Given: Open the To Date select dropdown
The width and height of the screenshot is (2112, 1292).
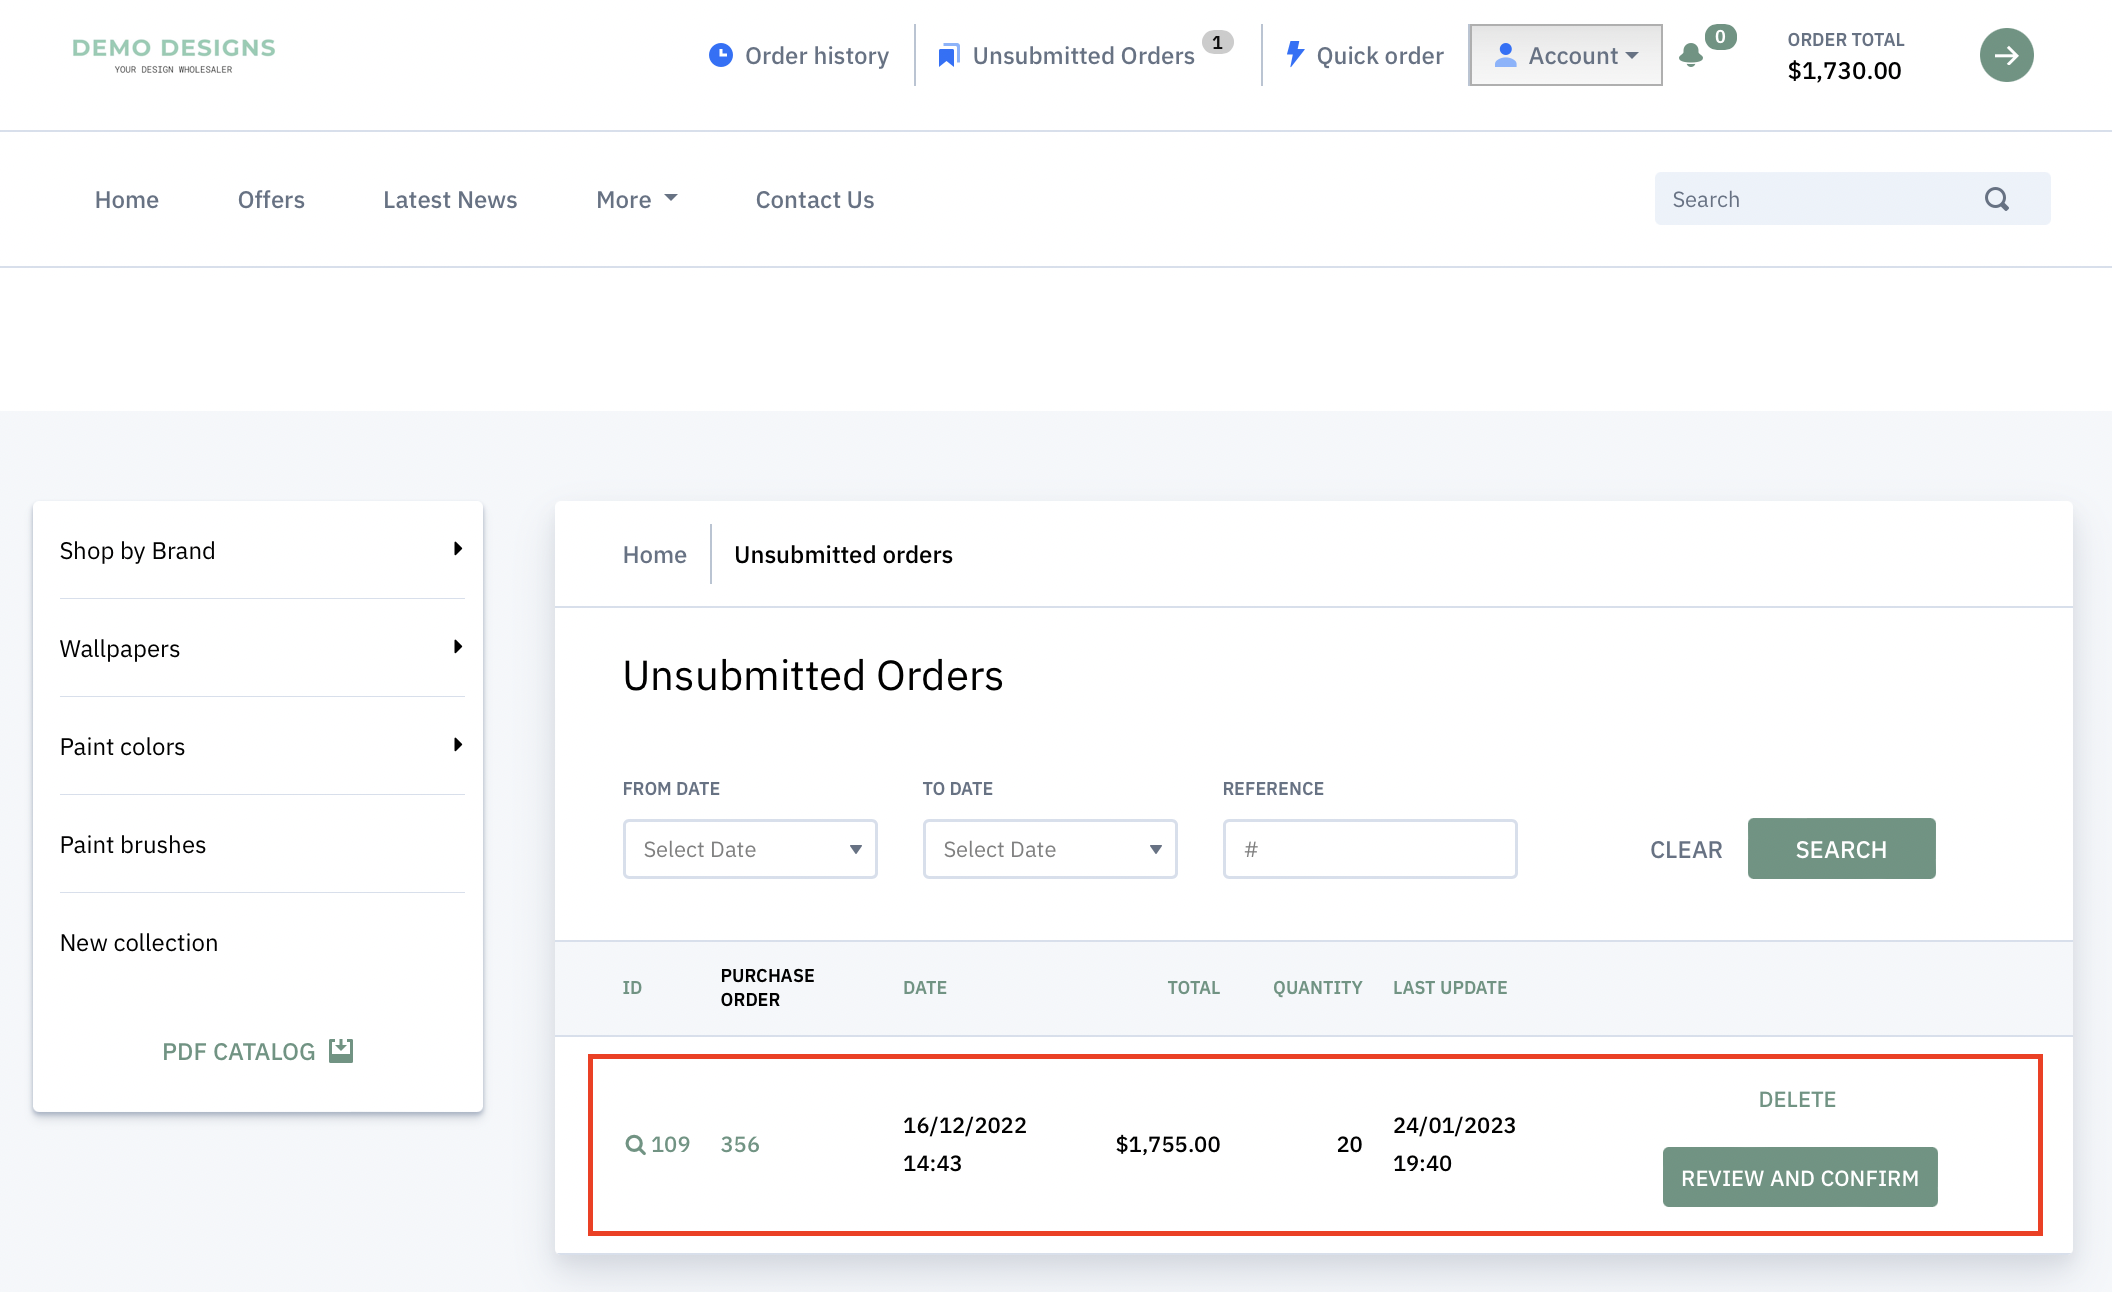Looking at the screenshot, I should (1049, 848).
